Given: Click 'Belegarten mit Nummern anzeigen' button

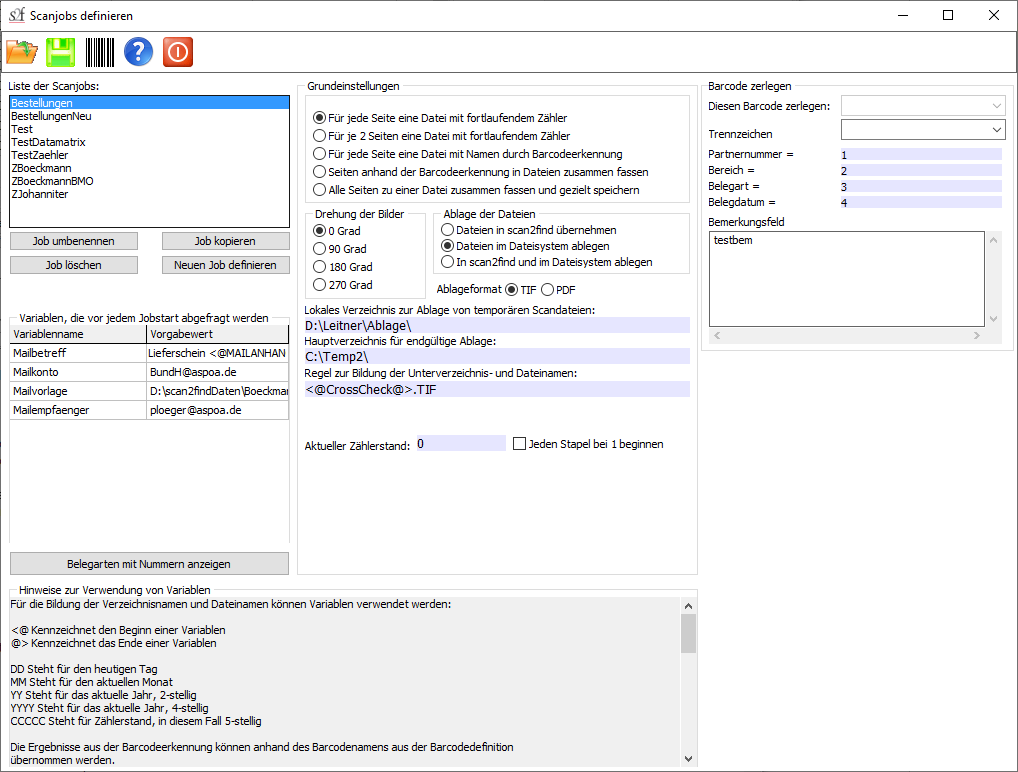Looking at the screenshot, I should [x=149, y=564].
